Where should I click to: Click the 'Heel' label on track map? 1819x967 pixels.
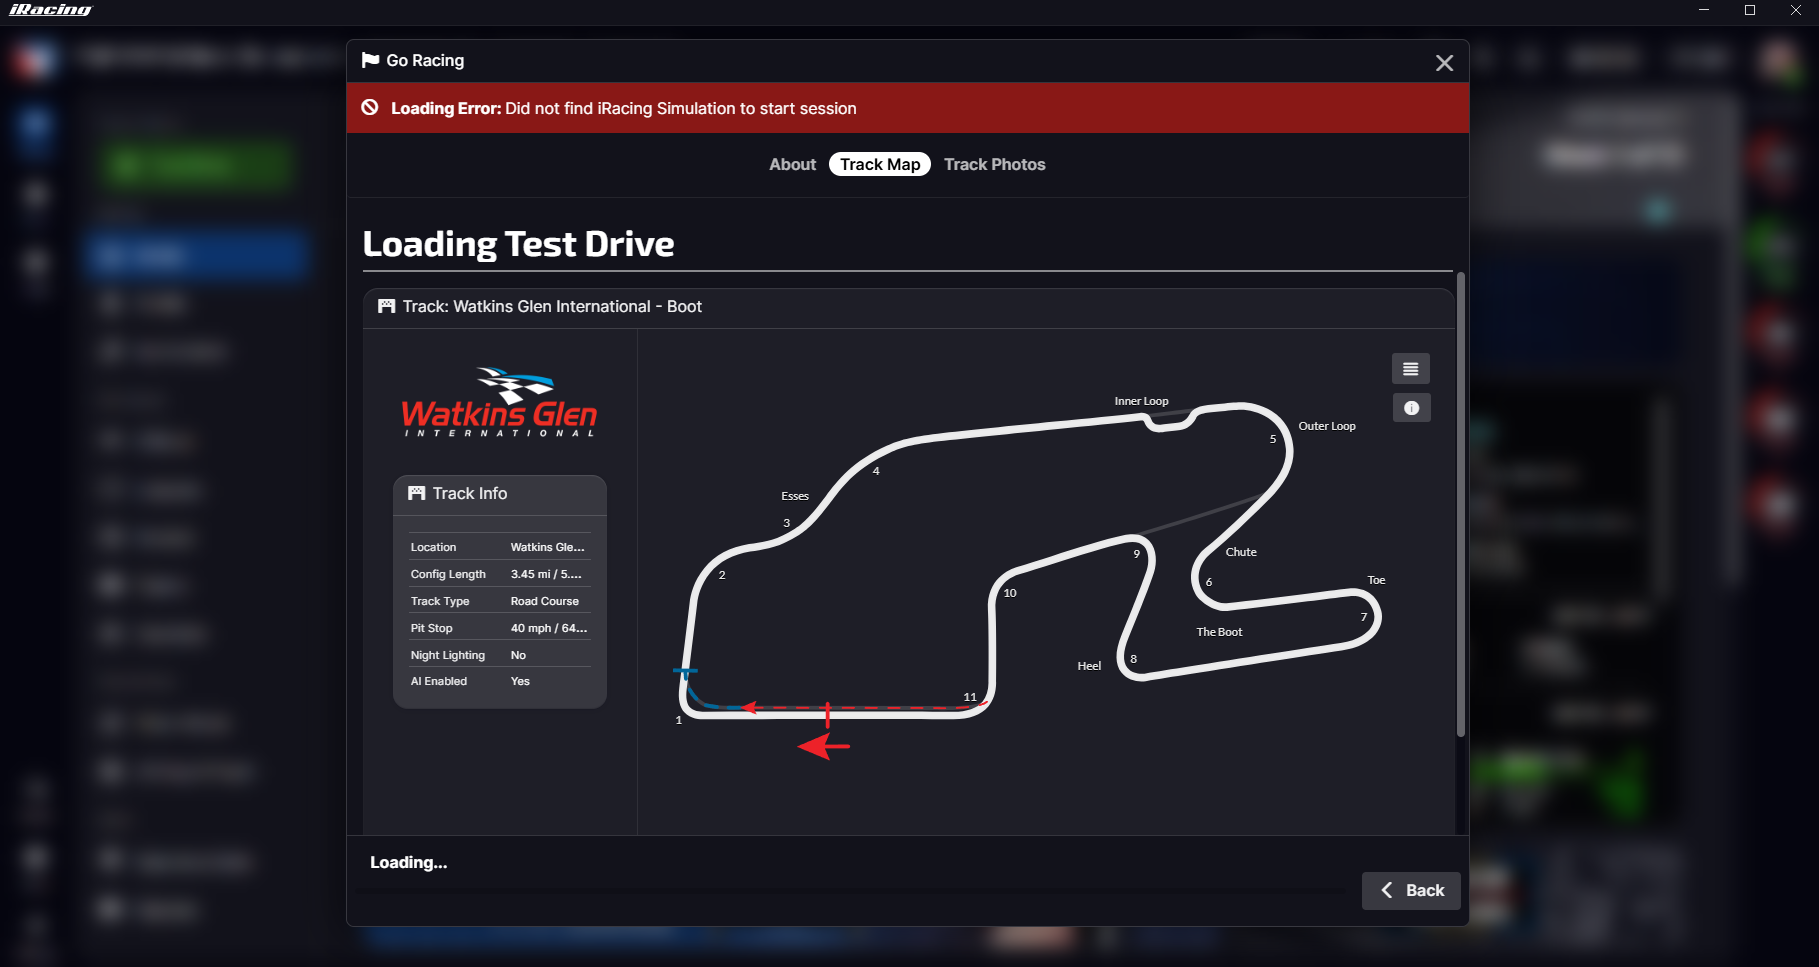[1089, 666]
